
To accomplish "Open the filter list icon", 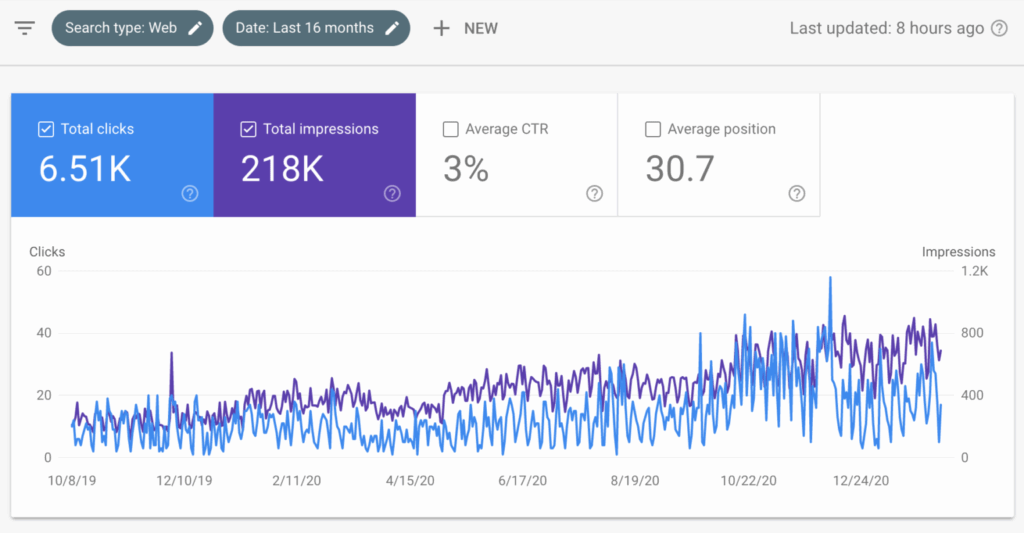I will pos(25,28).
